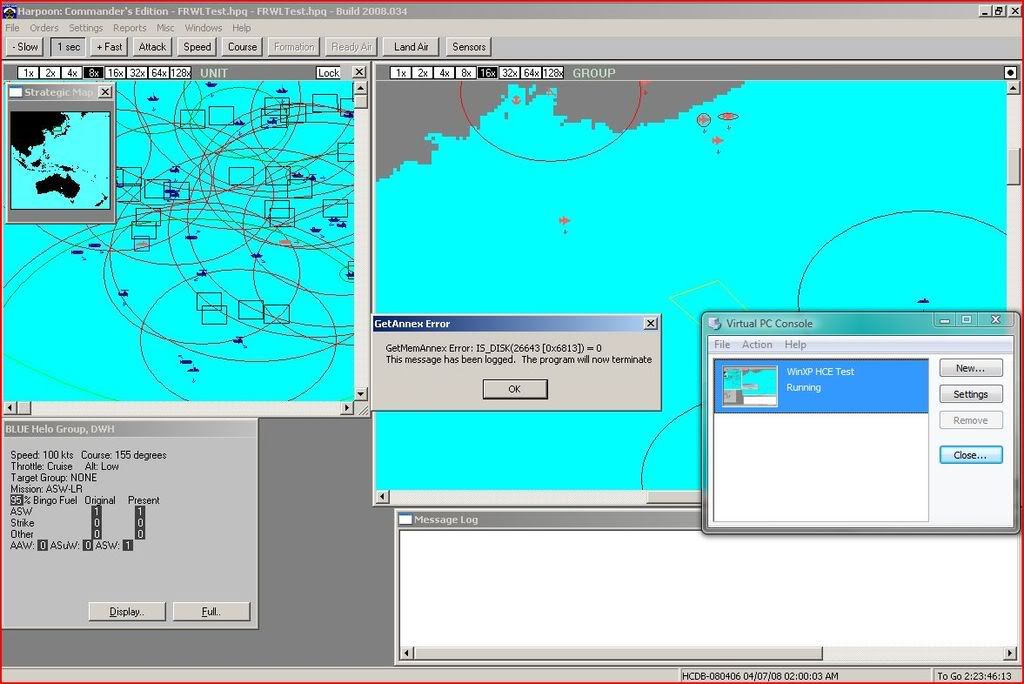The width and height of the screenshot is (1024, 684).
Task: Open the Harpoon File menu
Action: (12, 28)
